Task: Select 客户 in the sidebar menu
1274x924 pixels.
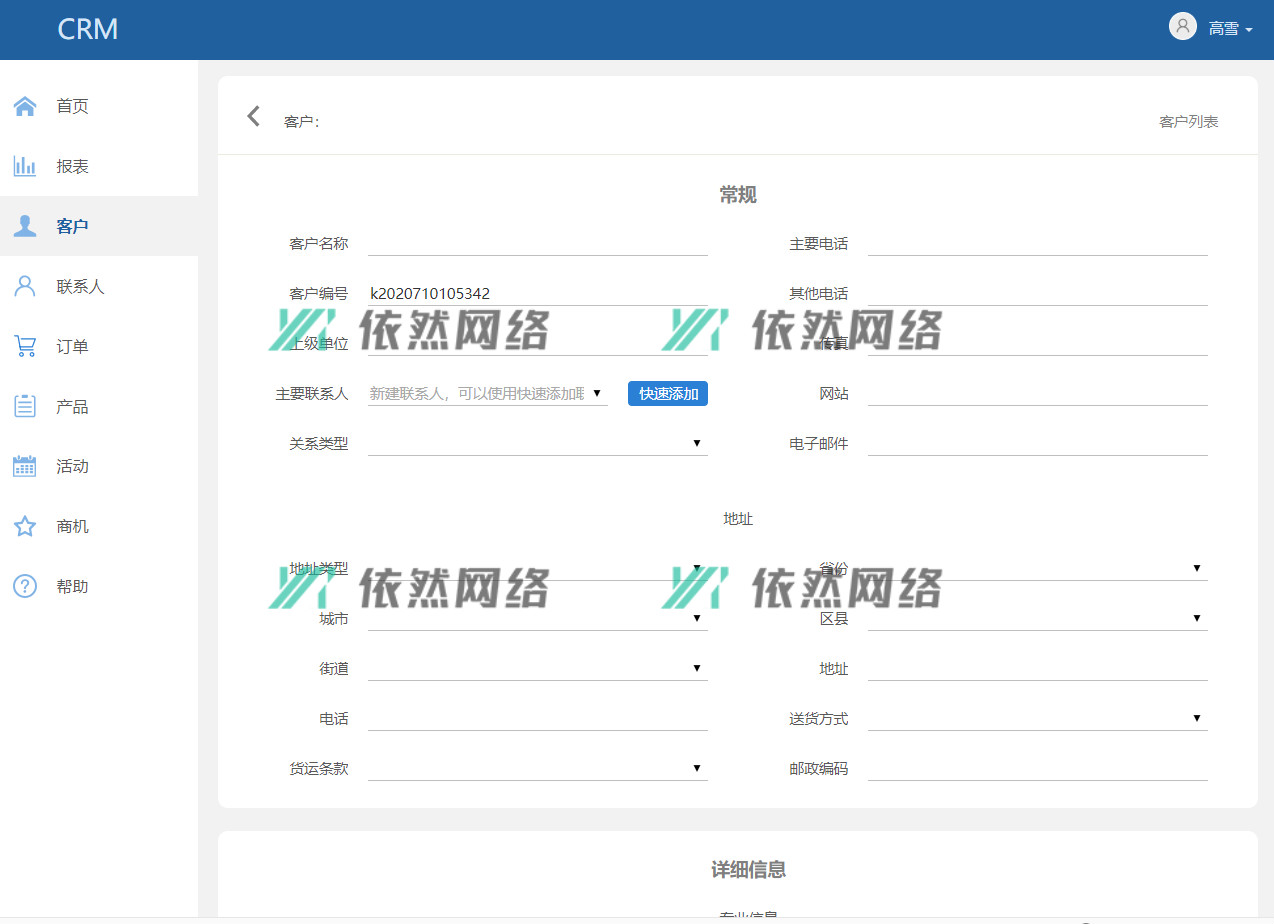Action: (72, 226)
